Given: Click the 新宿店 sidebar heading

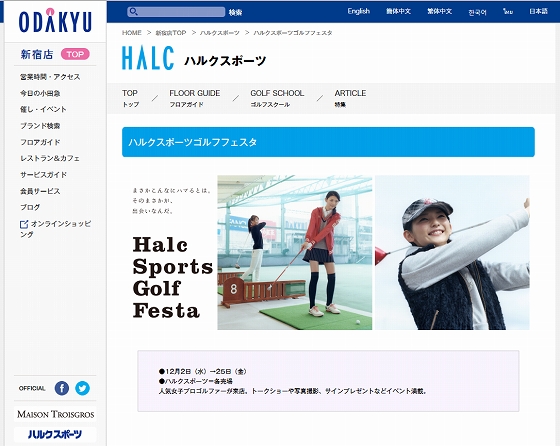Looking at the screenshot, I should pyautogui.click(x=37, y=54).
